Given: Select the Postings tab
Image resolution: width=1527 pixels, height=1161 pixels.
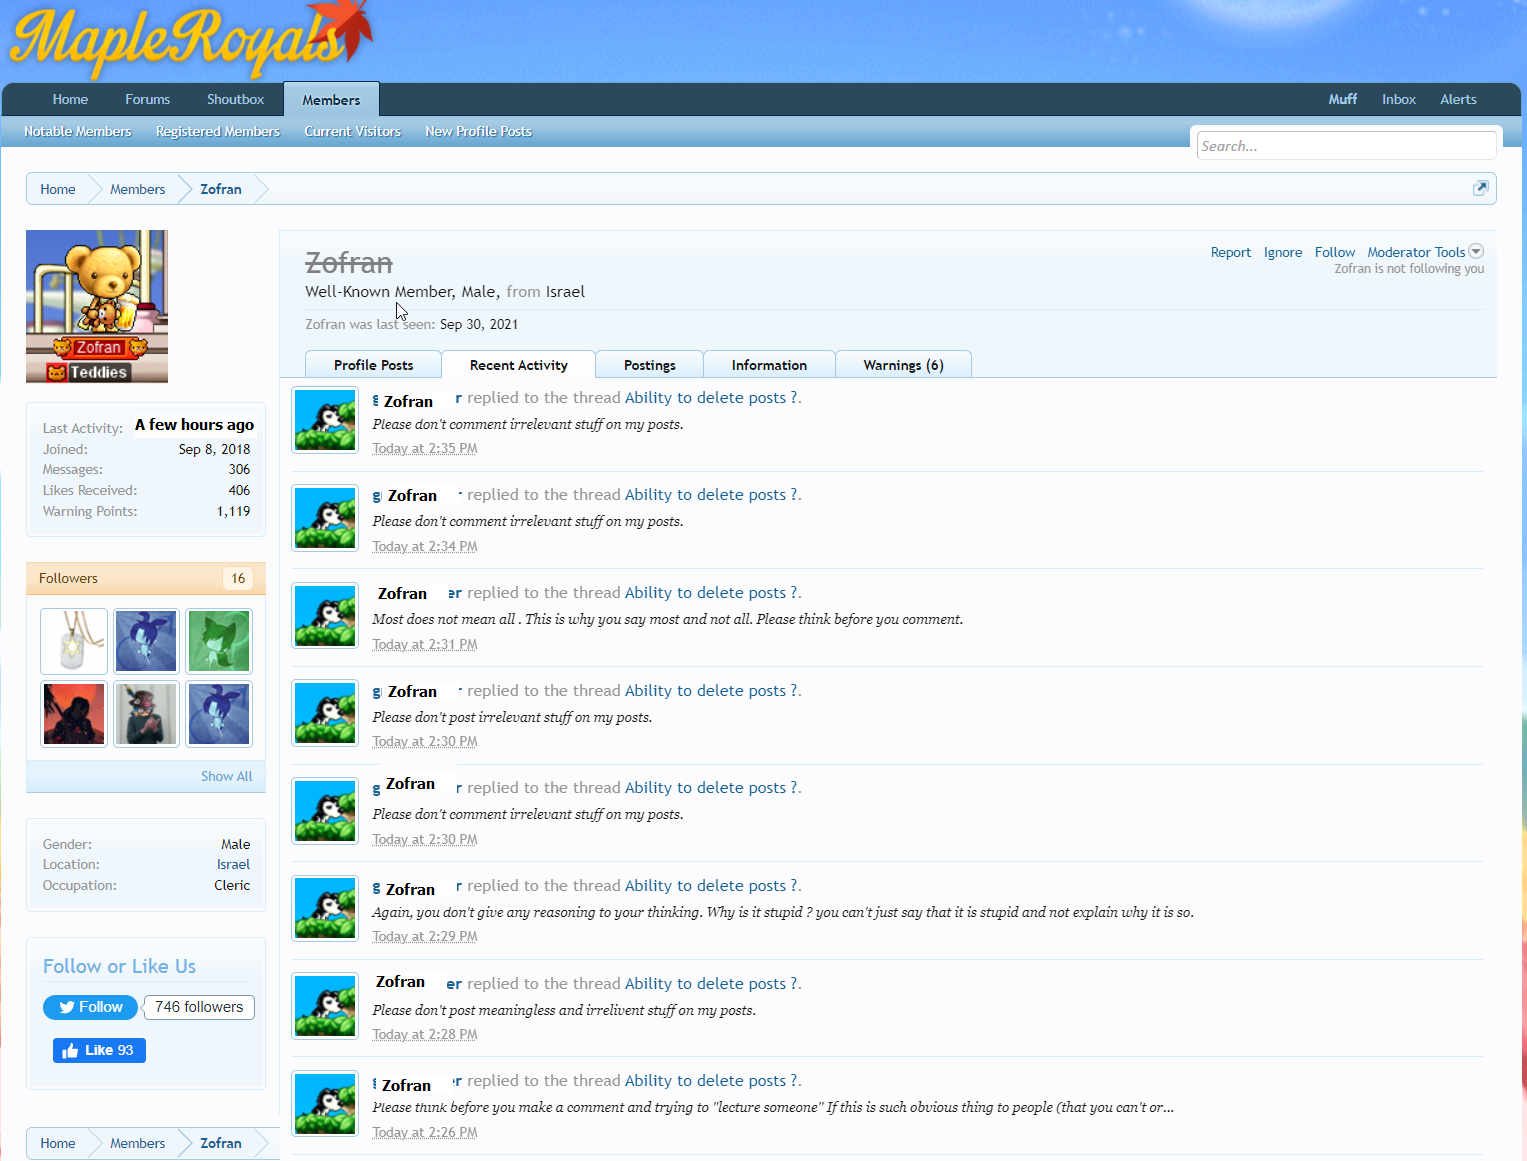Looking at the screenshot, I should (649, 365).
